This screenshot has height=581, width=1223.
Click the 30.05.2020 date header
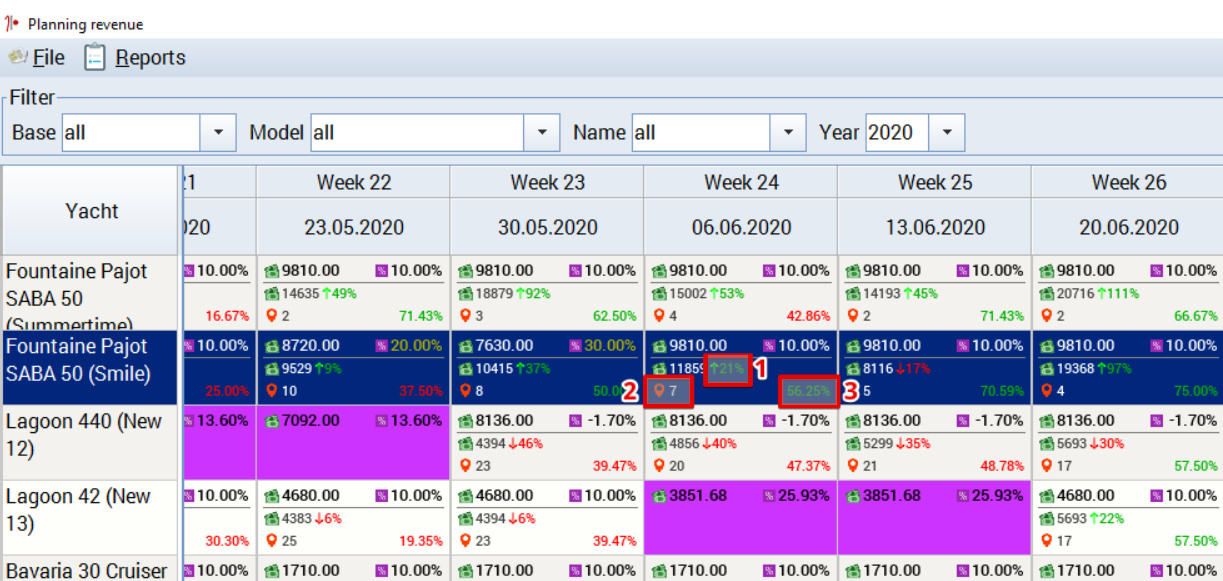(547, 227)
